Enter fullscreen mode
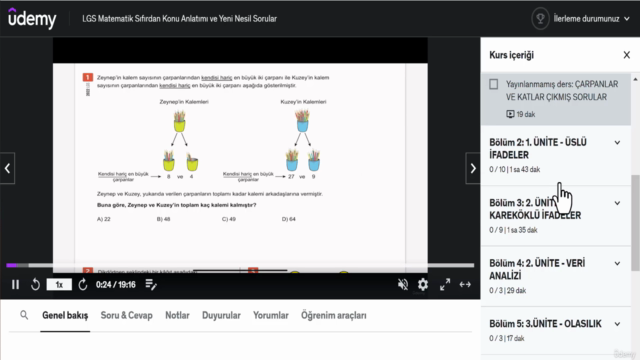Image resolution: width=640 pixels, height=360 pixels. (x=445, y=284)
